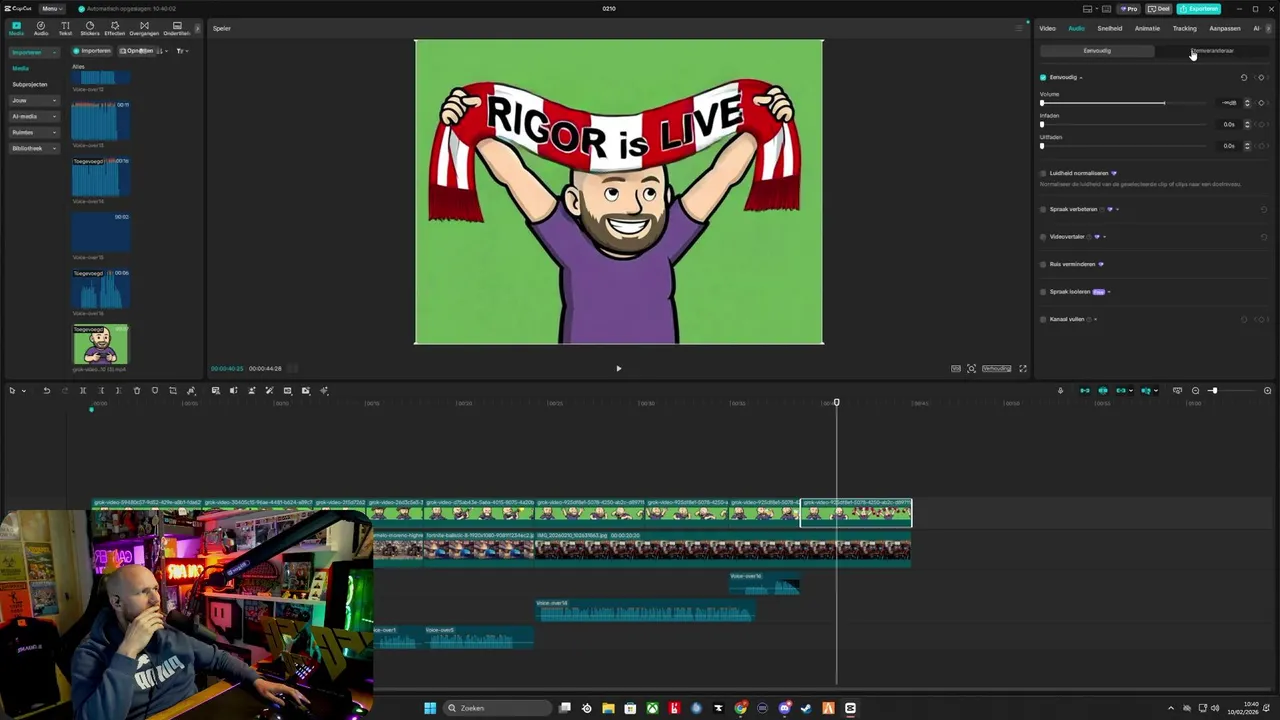Adjust the timeline zoom slider
This screenshot has width=1280, height=720.
tap(1231, 391)
